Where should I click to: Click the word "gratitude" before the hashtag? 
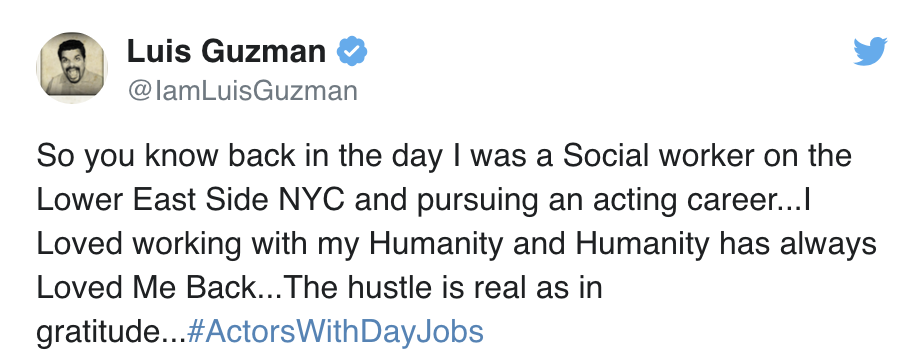97,333
